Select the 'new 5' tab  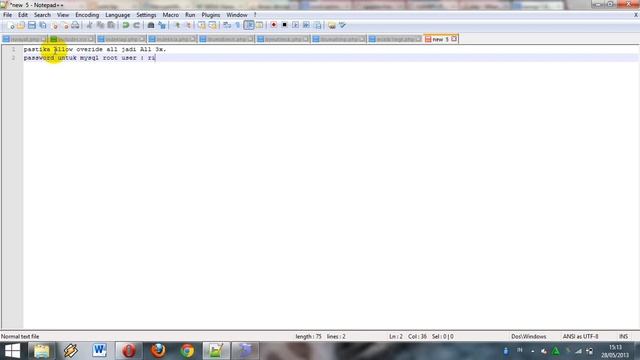pos(440,39)
